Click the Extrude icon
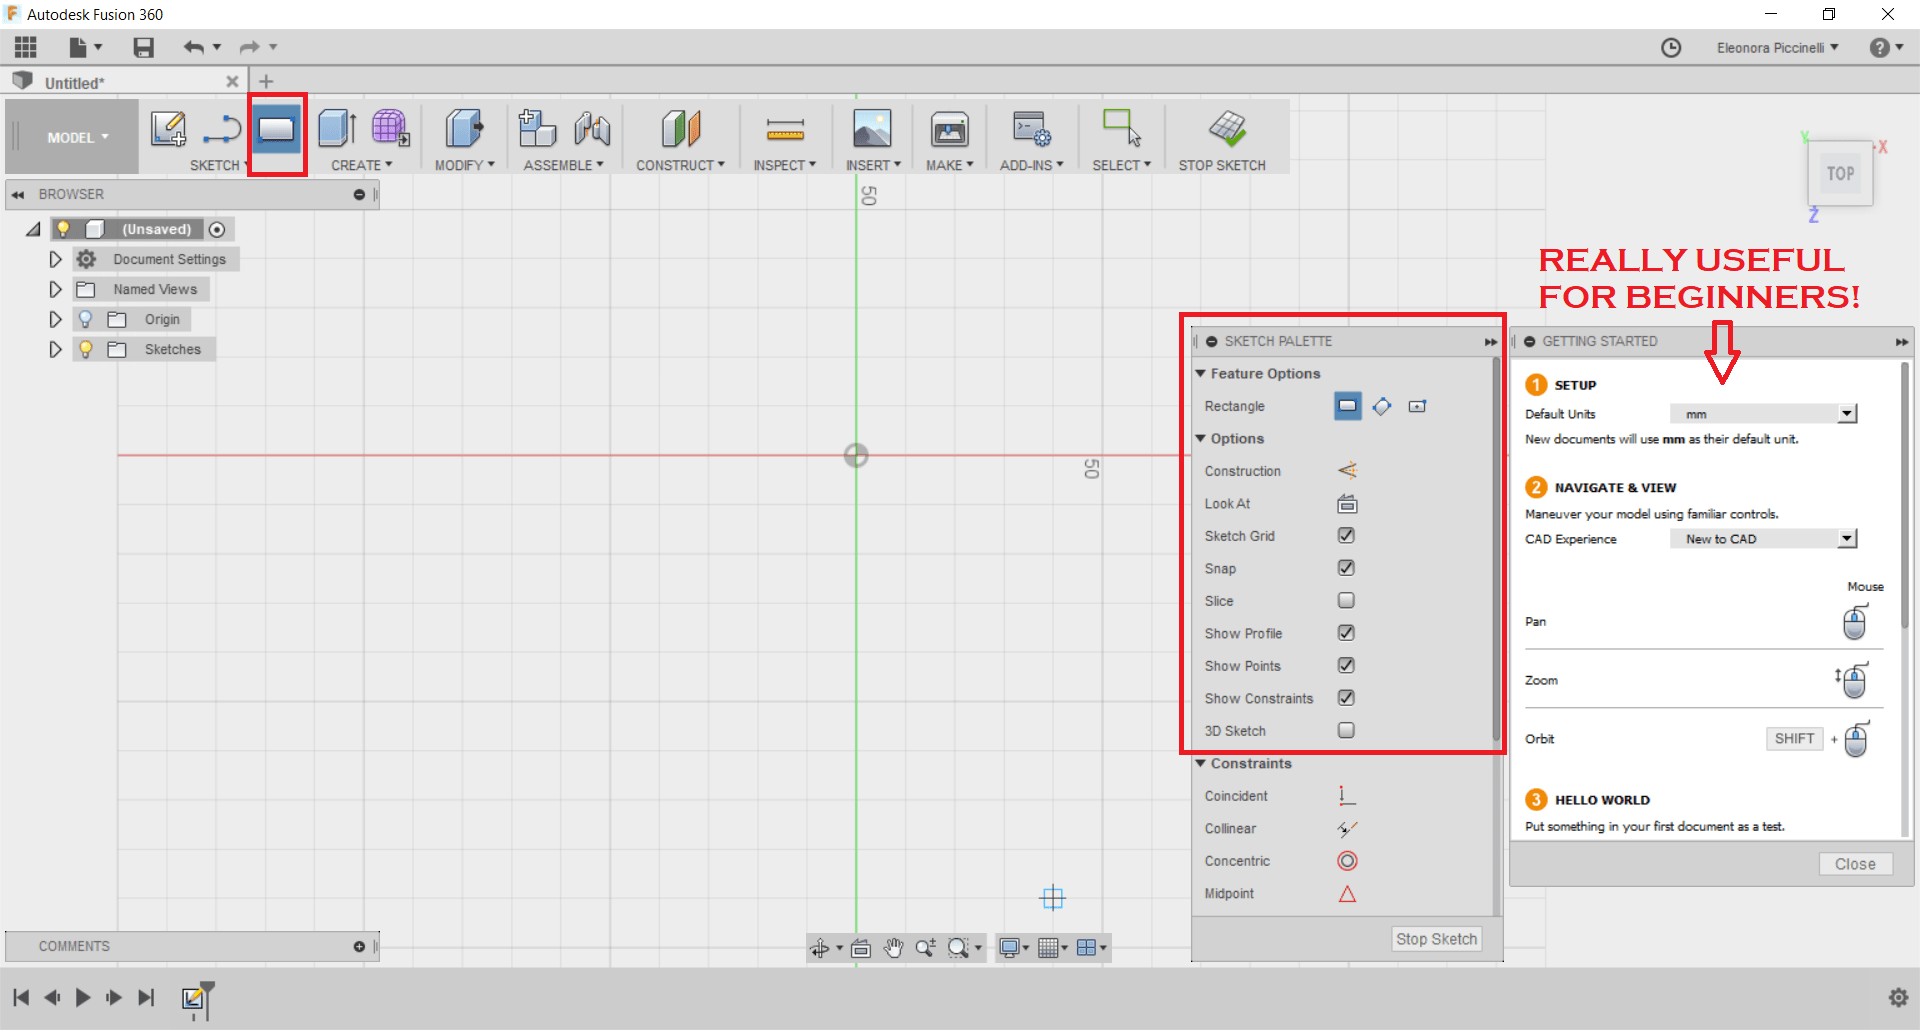 tap(337, 129)
